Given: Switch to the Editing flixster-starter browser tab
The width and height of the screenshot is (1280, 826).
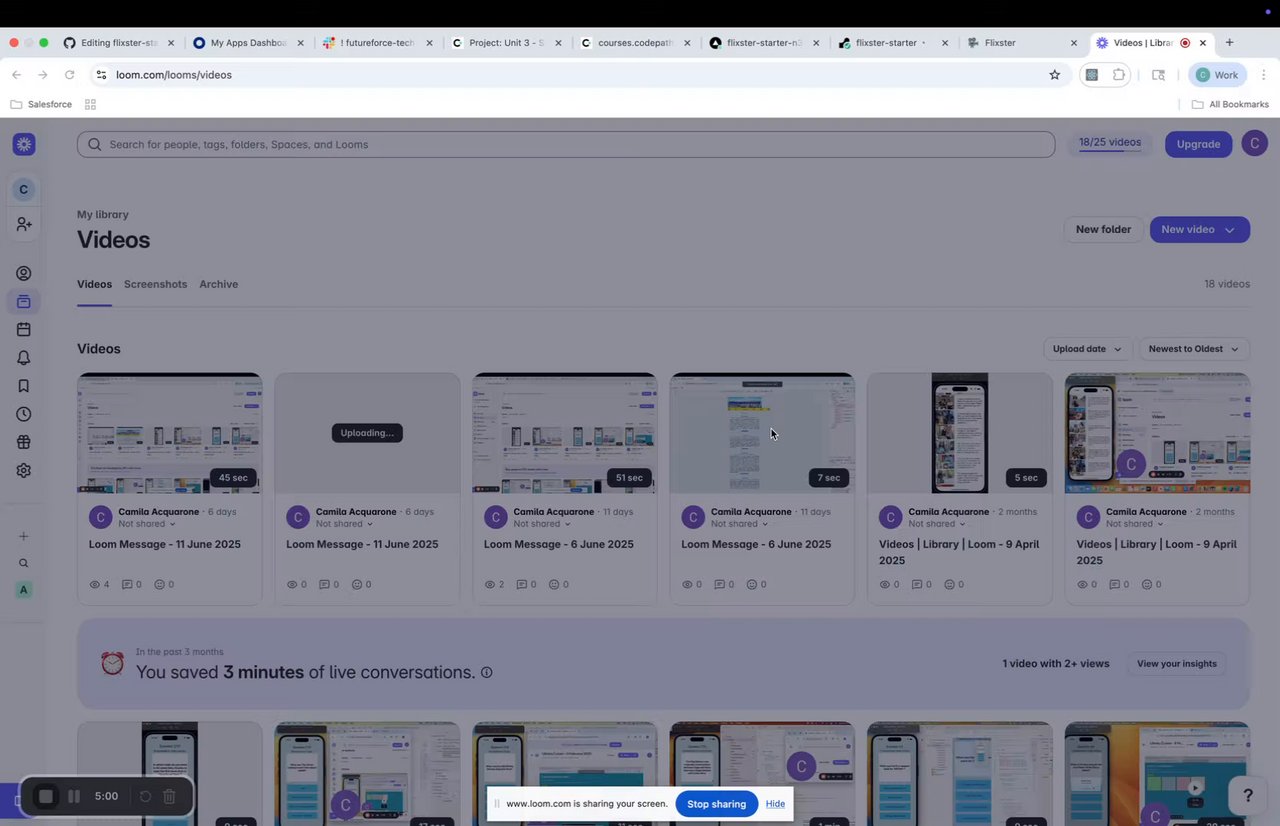Looking at the screenshot, I should pyautogui.click(x=118, y=43).
